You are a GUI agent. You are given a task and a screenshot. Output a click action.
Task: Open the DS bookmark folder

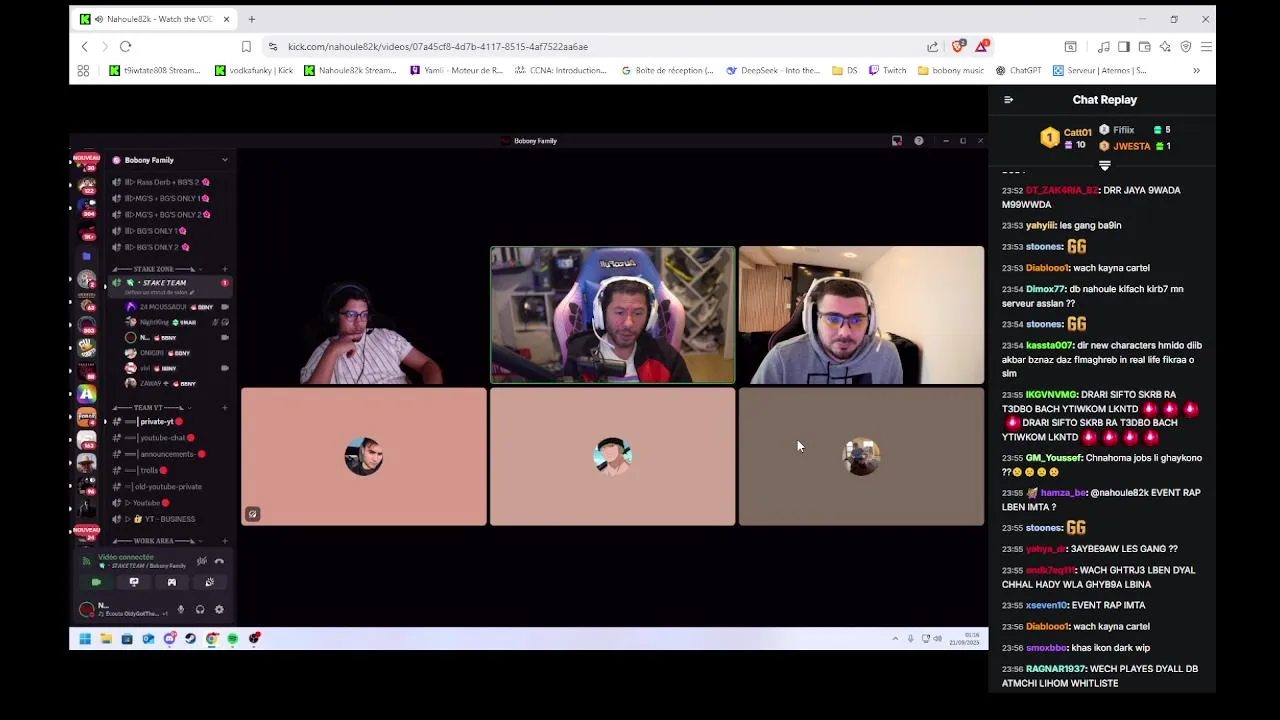pyautogui.click(x=845, y=70)
